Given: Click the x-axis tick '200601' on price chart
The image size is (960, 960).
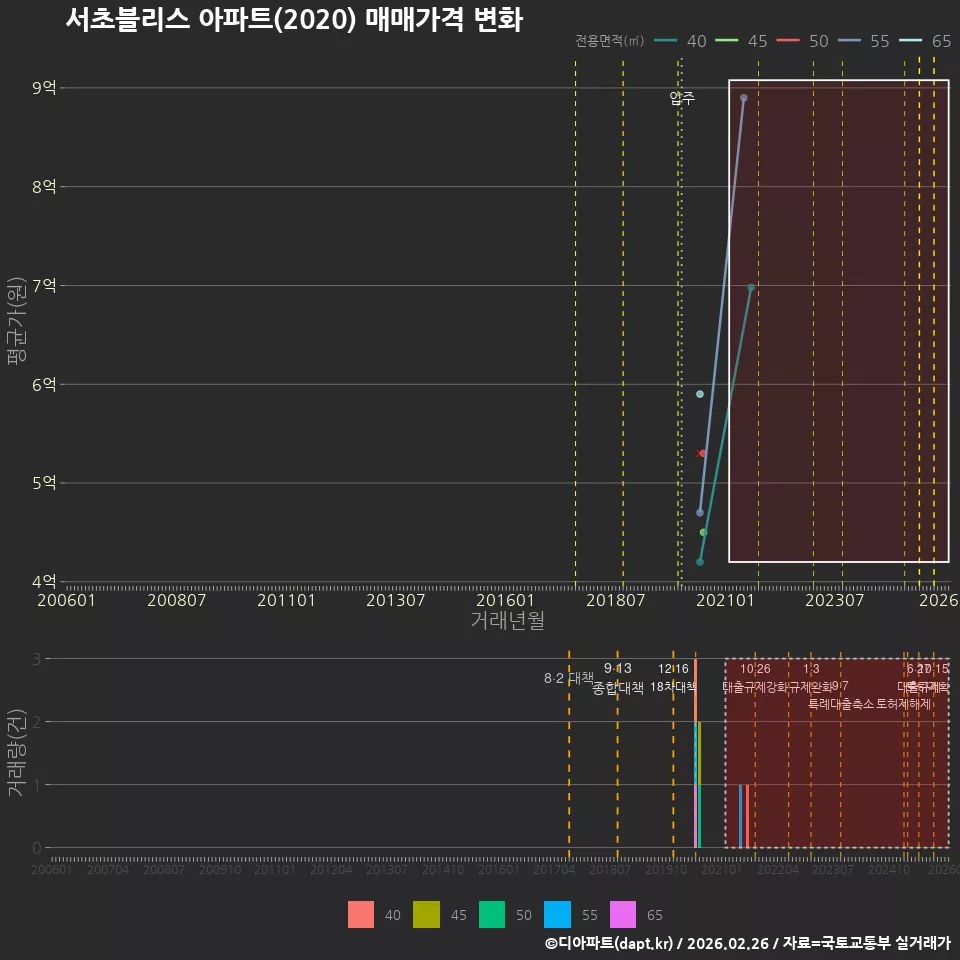Looking at the screenshot, I should (x=66, y=600).
